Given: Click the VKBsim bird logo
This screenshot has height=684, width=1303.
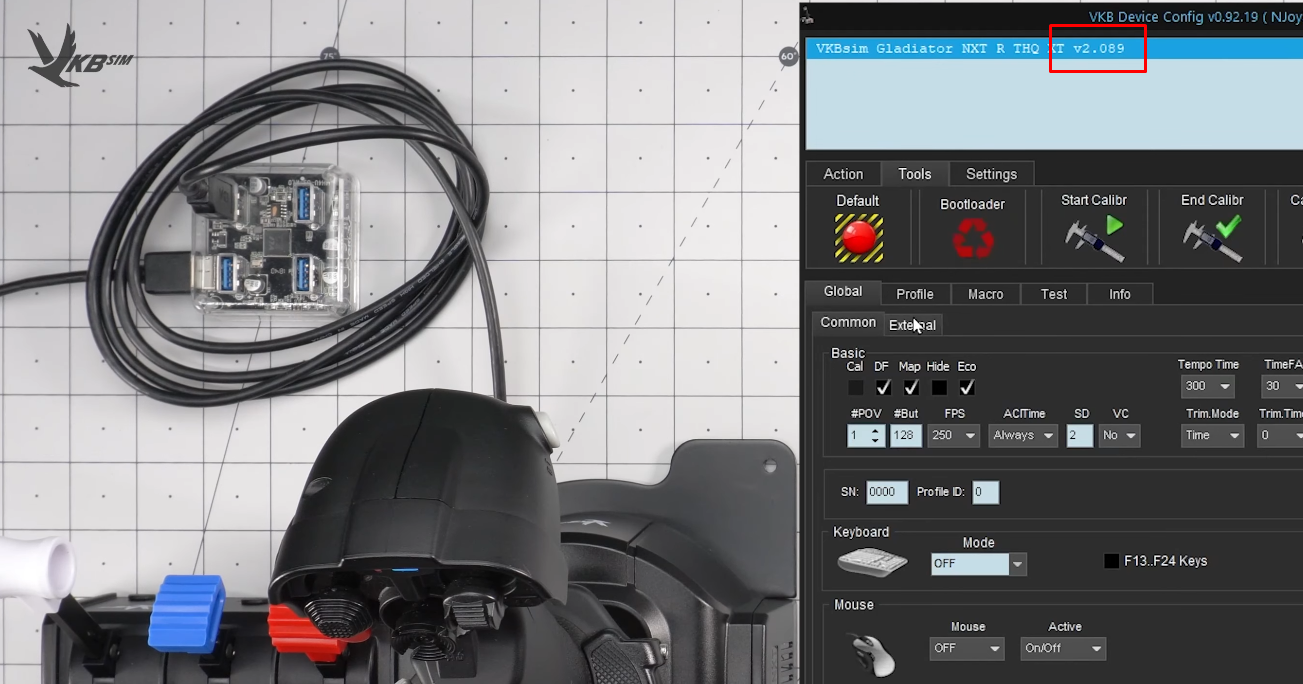Looking at the screenshot, I should (78, 59).
